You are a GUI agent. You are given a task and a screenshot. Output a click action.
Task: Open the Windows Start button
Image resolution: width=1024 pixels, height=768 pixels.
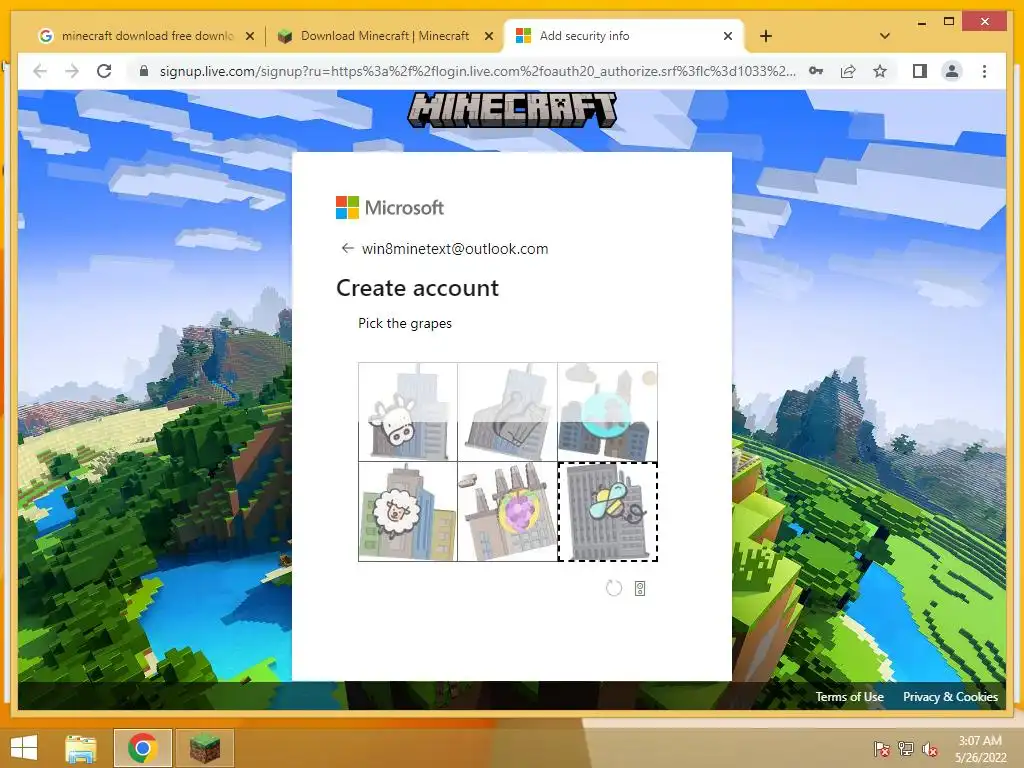coord(24,748)
